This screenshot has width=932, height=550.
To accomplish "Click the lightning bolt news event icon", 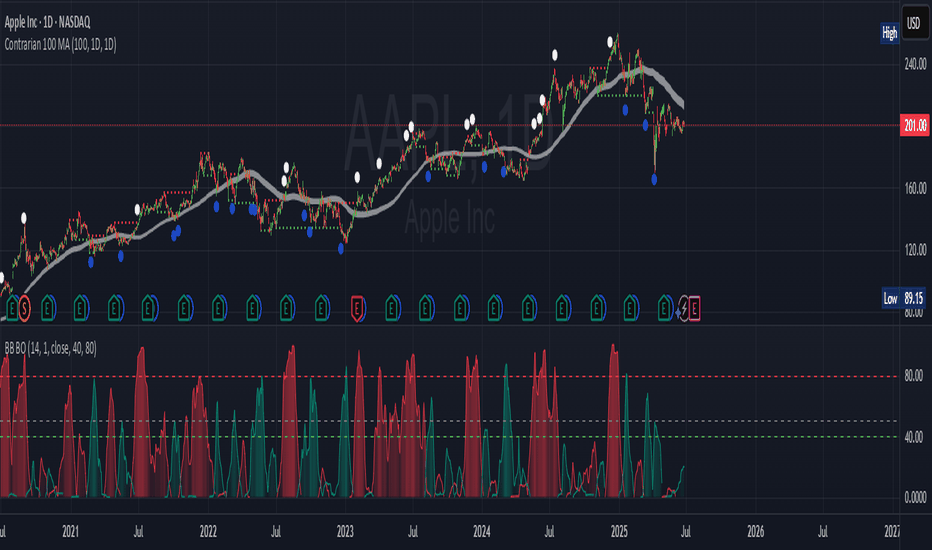I will tap(684, 308).
